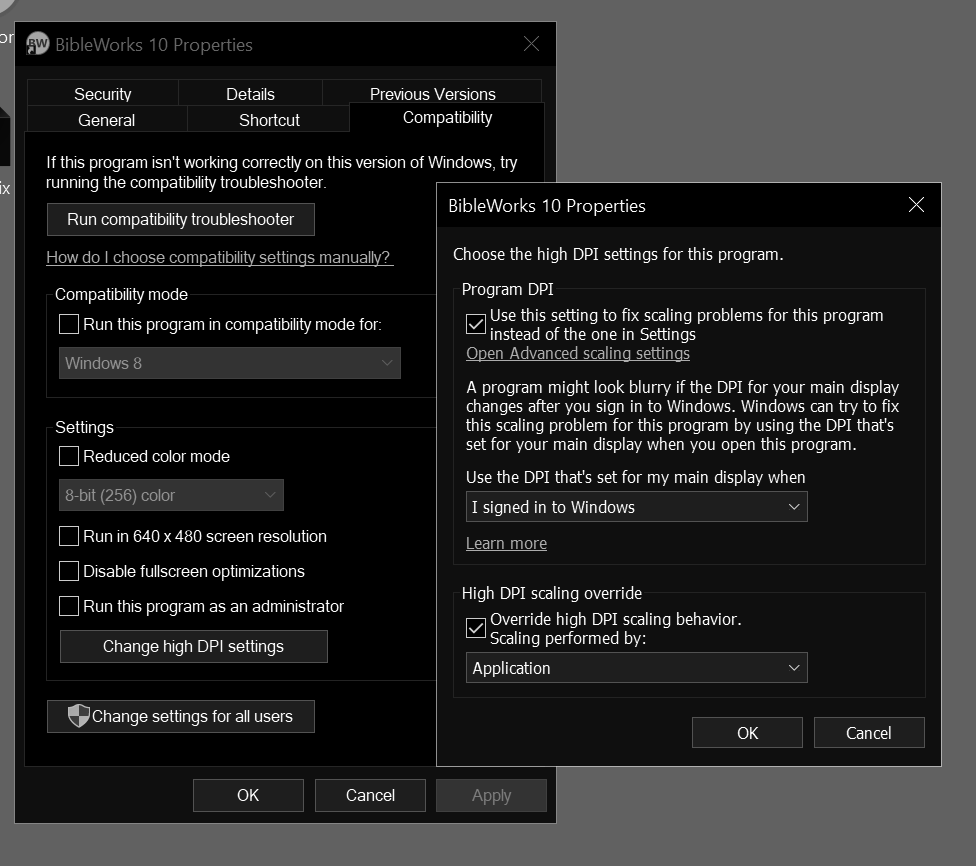Viewport: 976px width, 866px height.
Task: Open Advanced scaling settings link
Action: (x=578, y=353)
